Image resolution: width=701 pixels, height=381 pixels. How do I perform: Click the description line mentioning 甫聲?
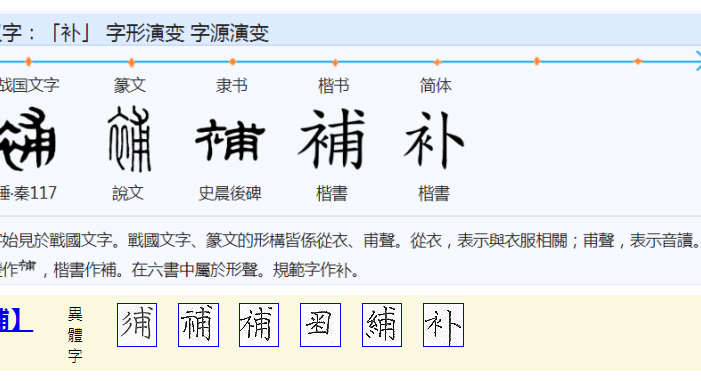coord(350,241)
